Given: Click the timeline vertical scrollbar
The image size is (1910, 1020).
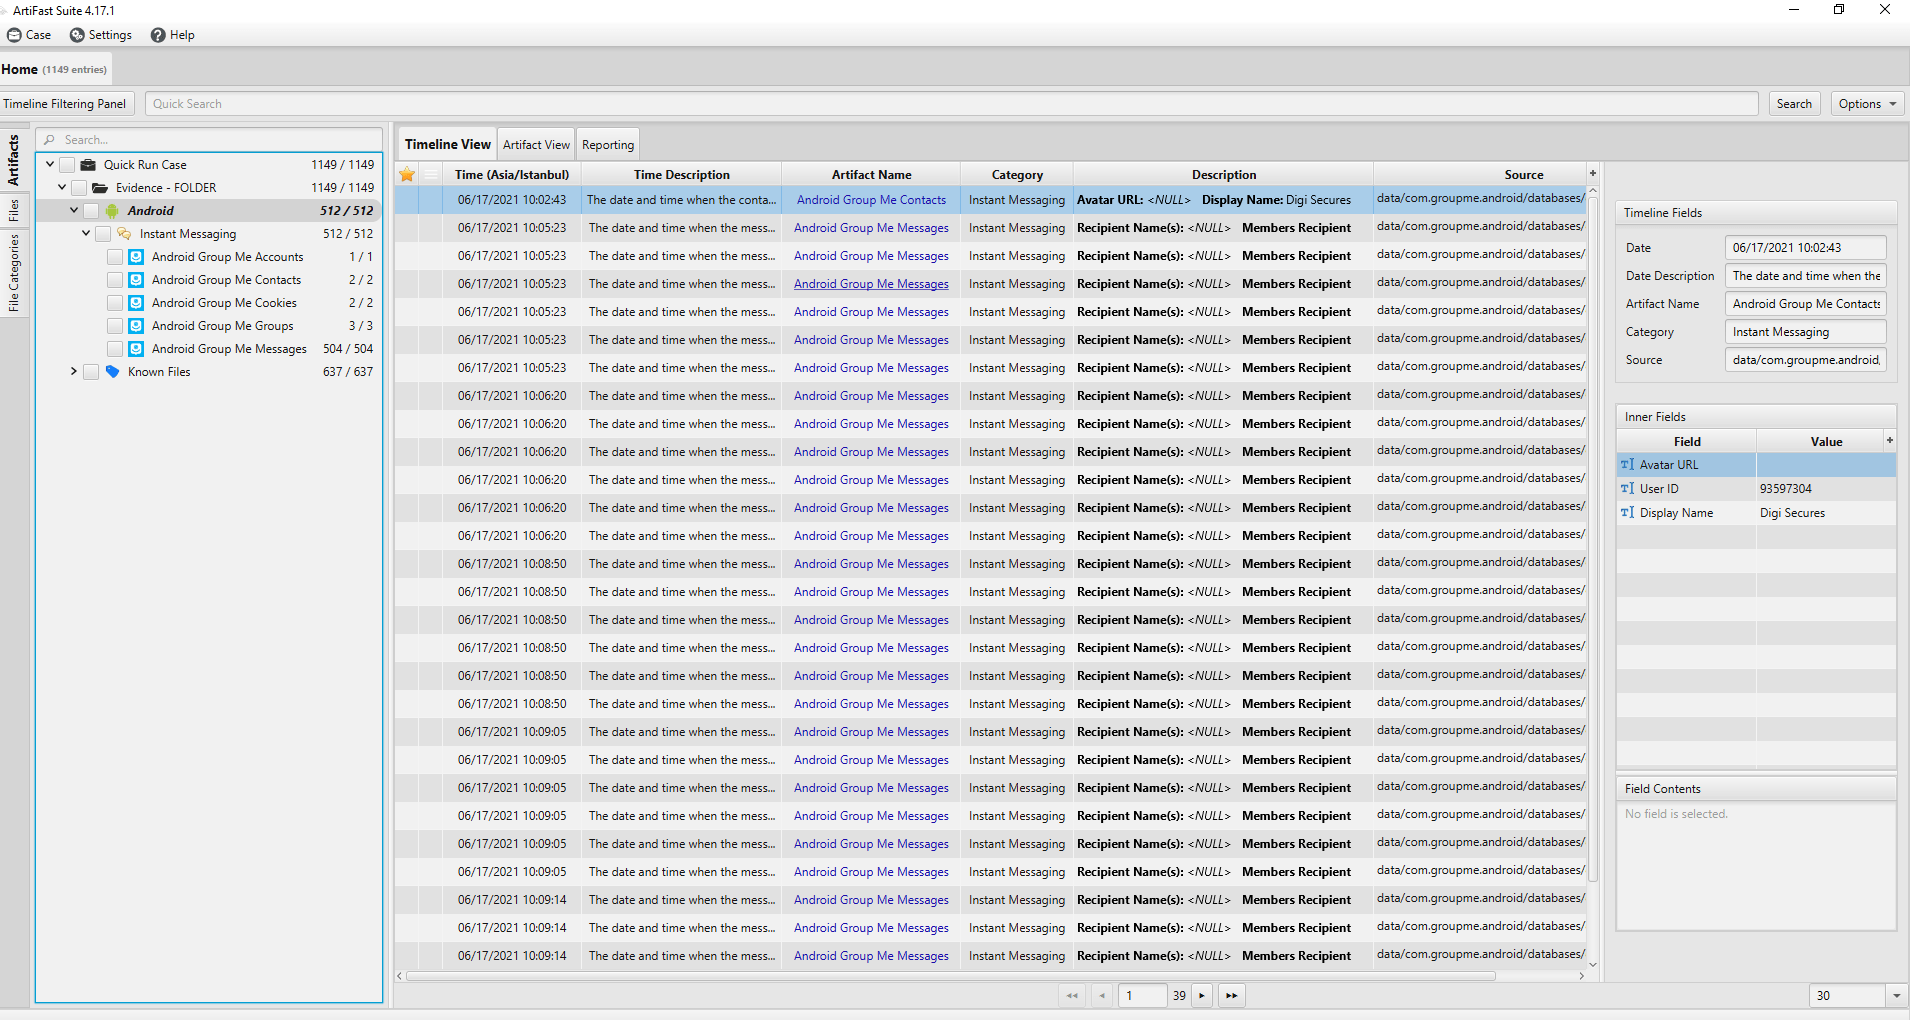Looking at the screenshot, I should [1593, 540].
